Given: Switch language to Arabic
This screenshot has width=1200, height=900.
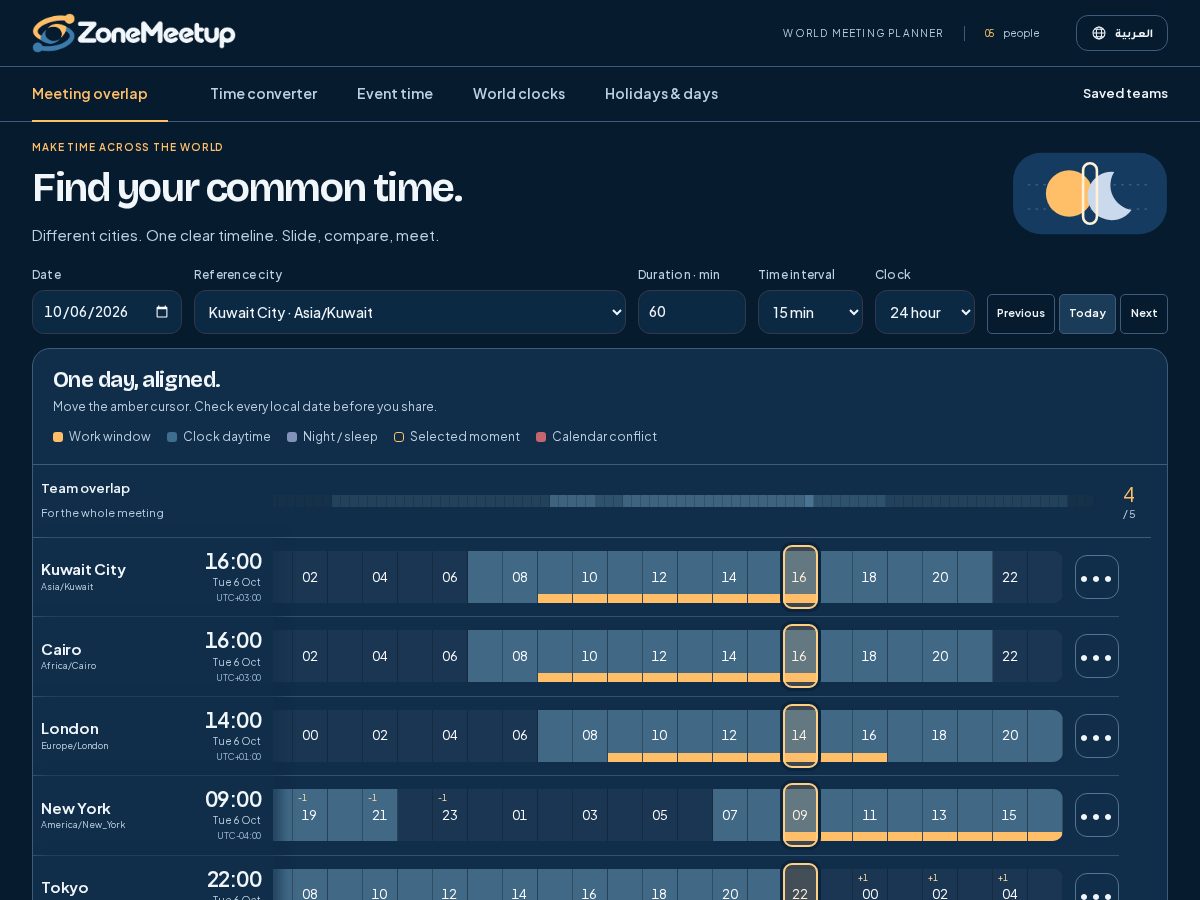Looking at the screenshot, I should click(1122, 33).
